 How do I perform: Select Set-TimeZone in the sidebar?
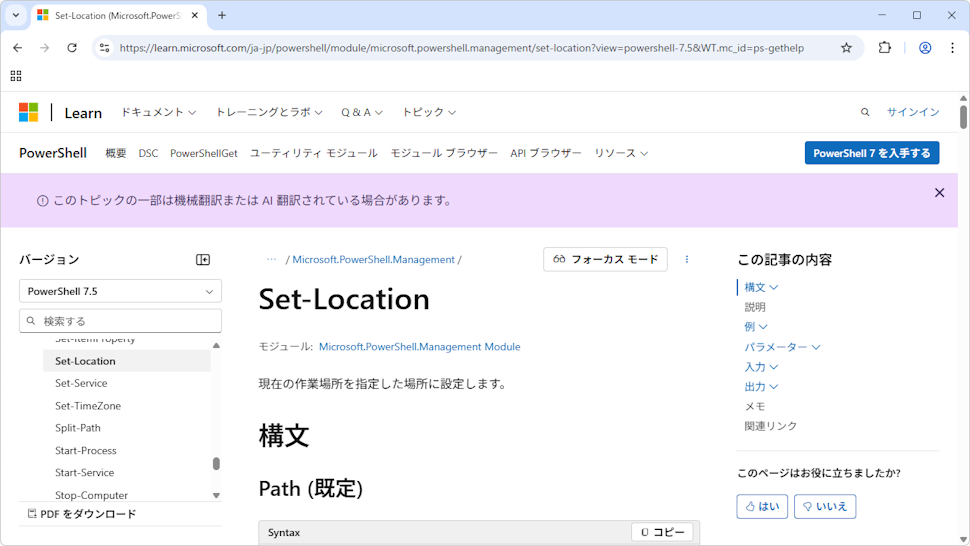tap(88, 406)
